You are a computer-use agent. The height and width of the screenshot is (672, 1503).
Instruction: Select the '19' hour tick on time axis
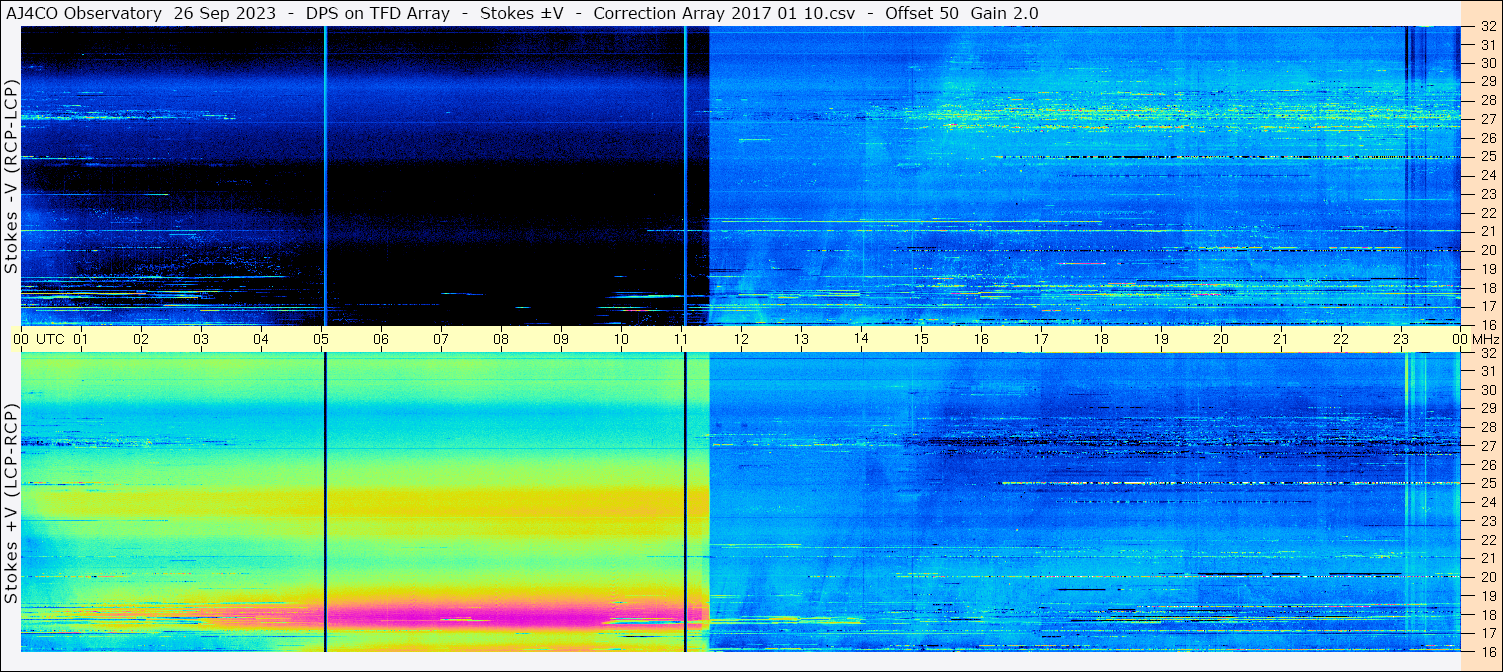1161,339
